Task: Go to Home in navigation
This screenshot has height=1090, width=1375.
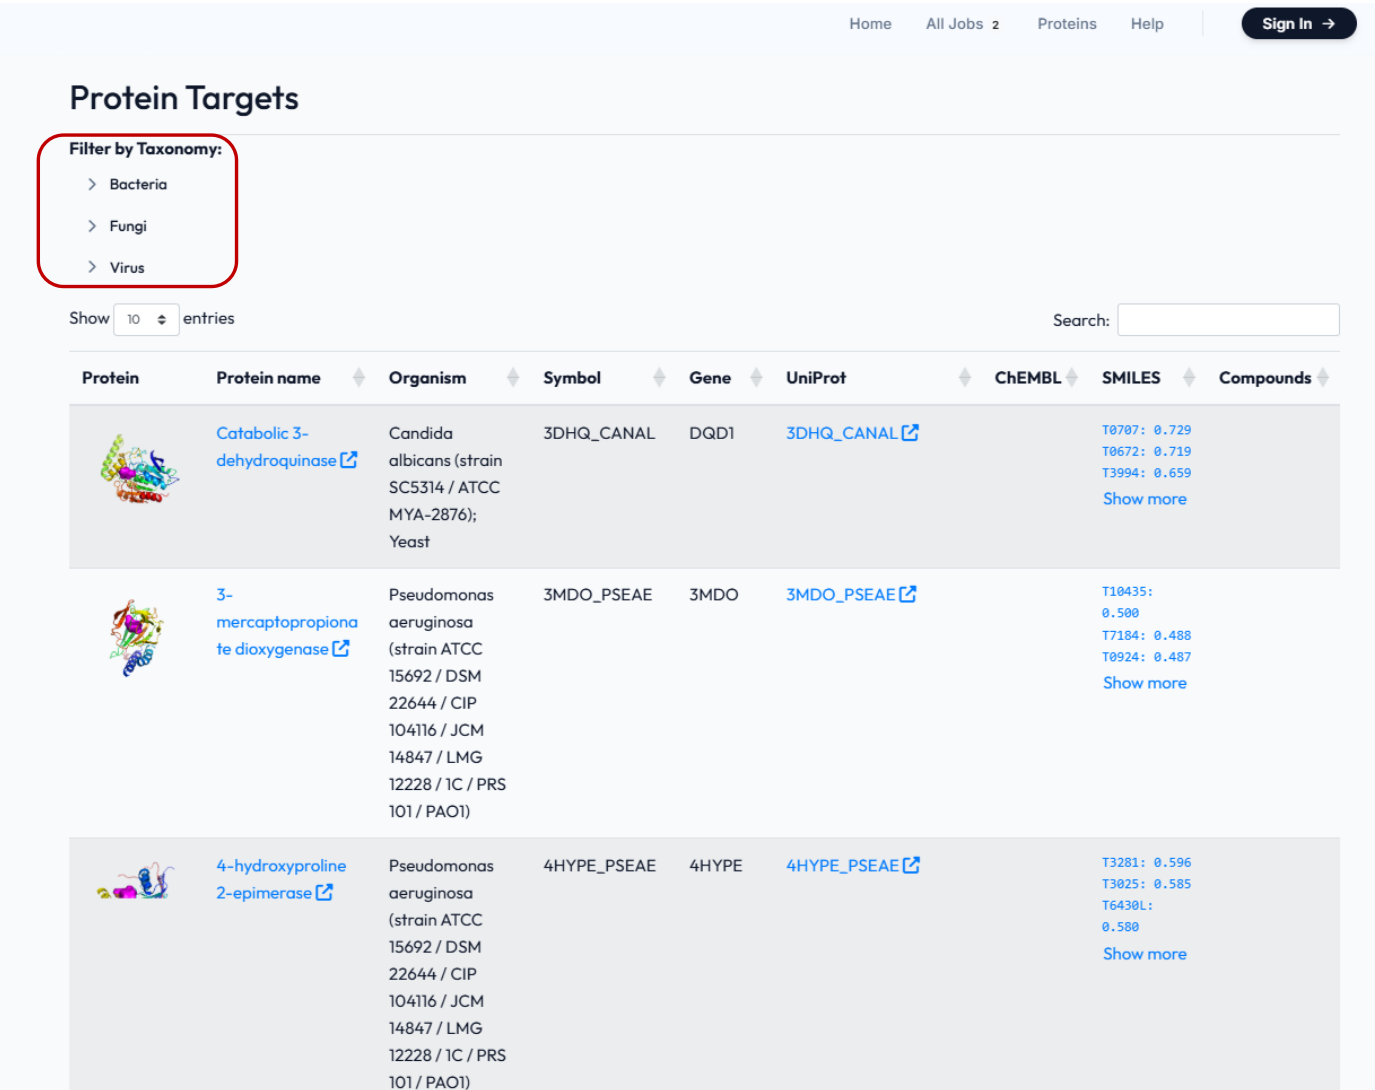Action: click(870, 24)
